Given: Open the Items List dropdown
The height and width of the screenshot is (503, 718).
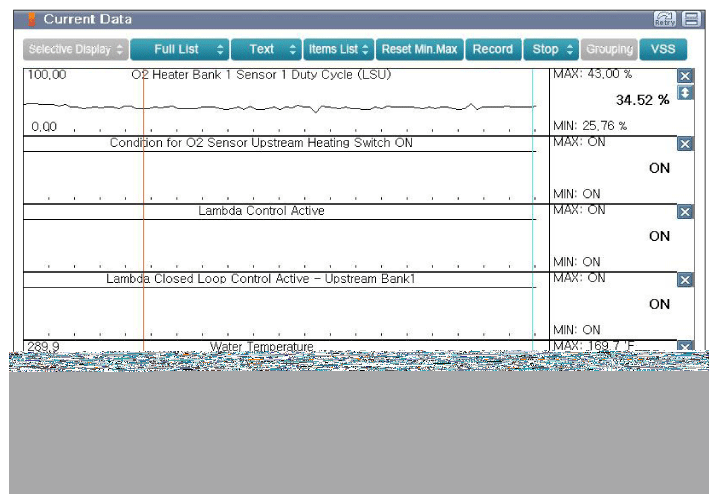Looking at the screenshot, I should pyautogui.click(x=339, y=49).
